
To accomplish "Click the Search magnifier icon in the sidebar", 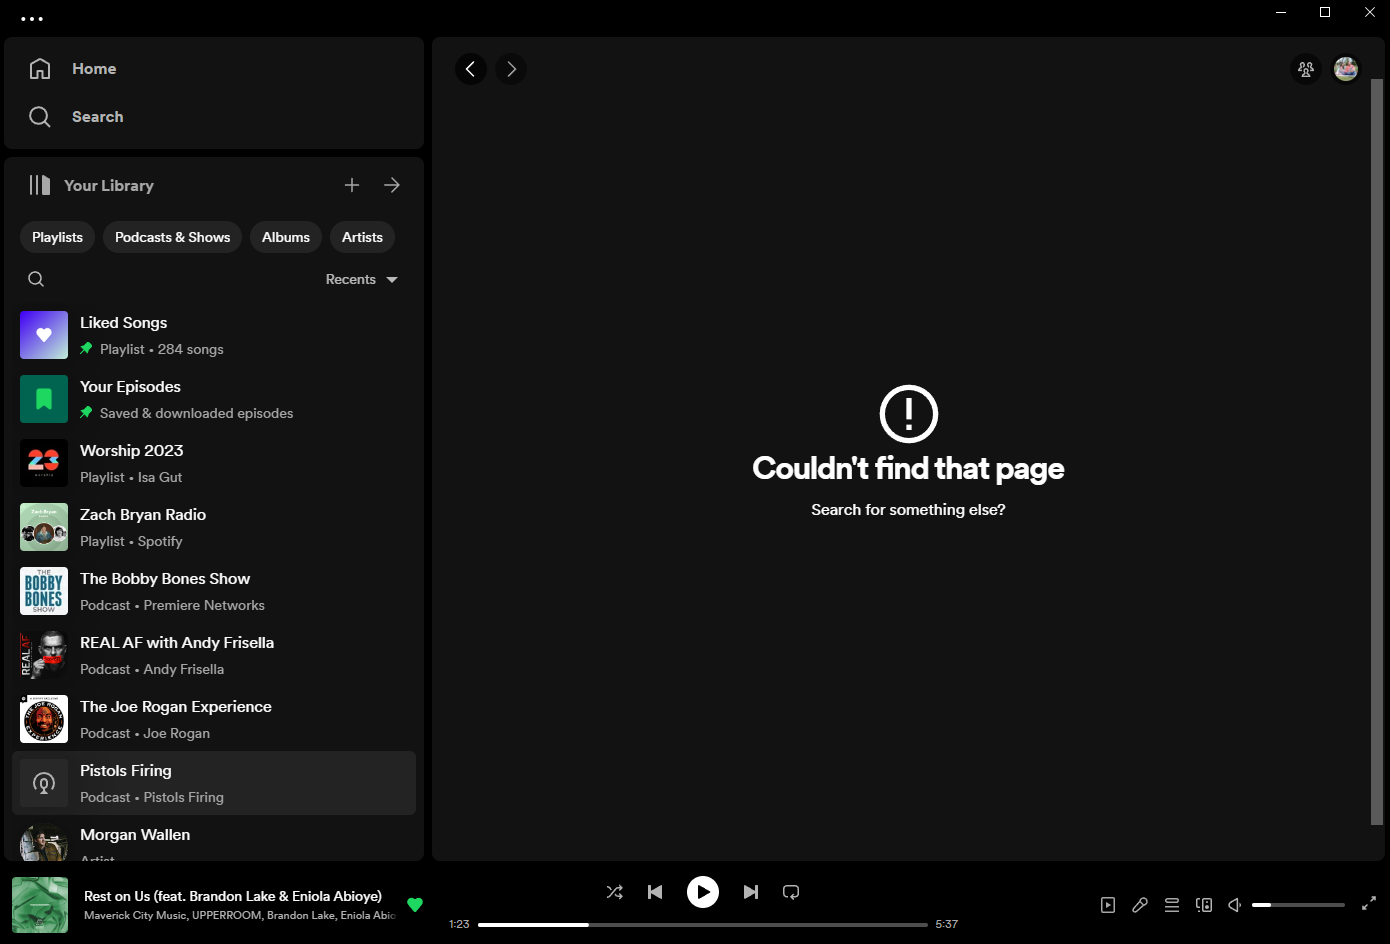I will [40, 117].
